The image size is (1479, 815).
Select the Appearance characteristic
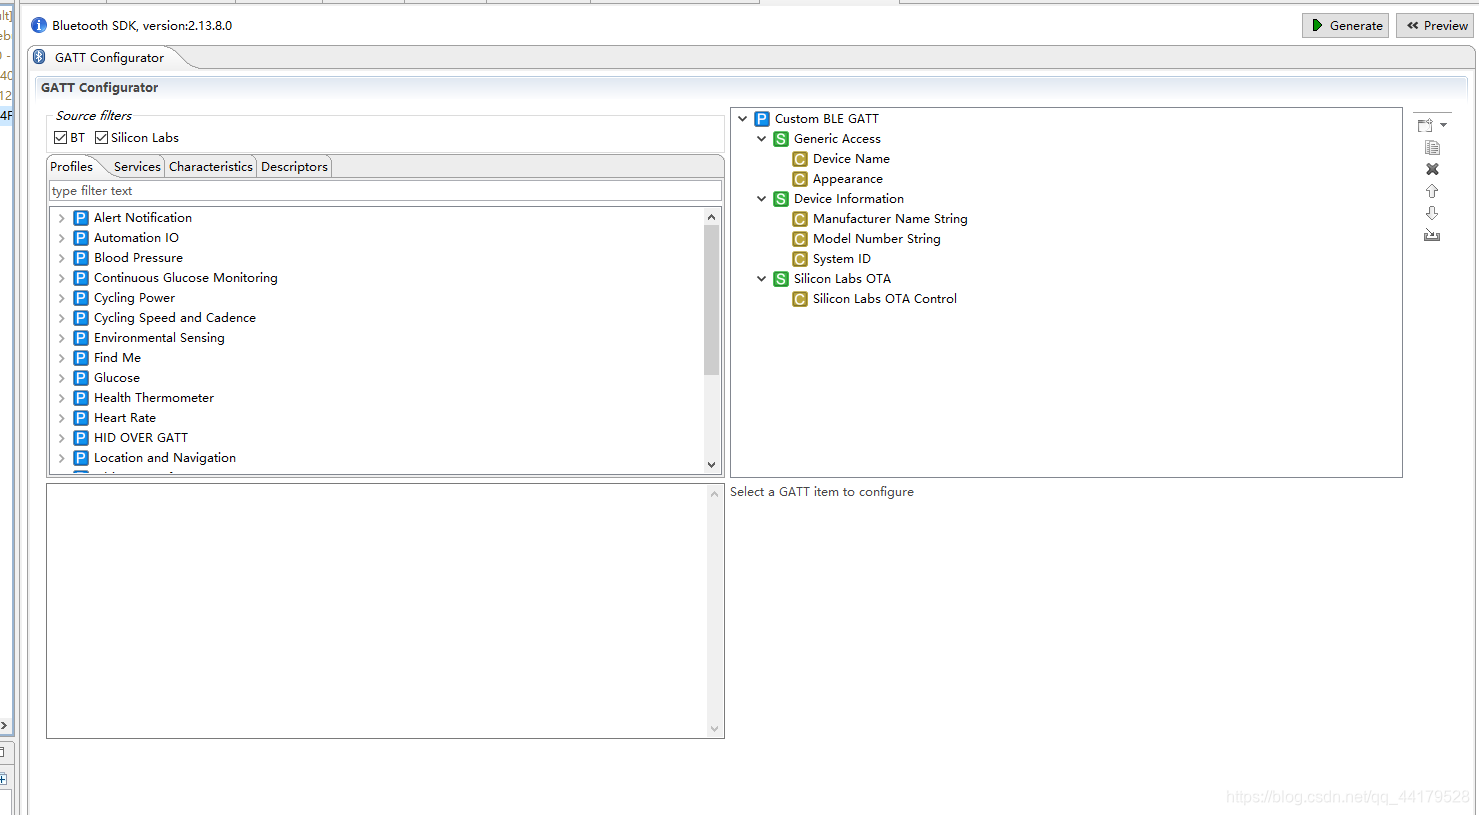pyautogui.click(x=848, y=179)
